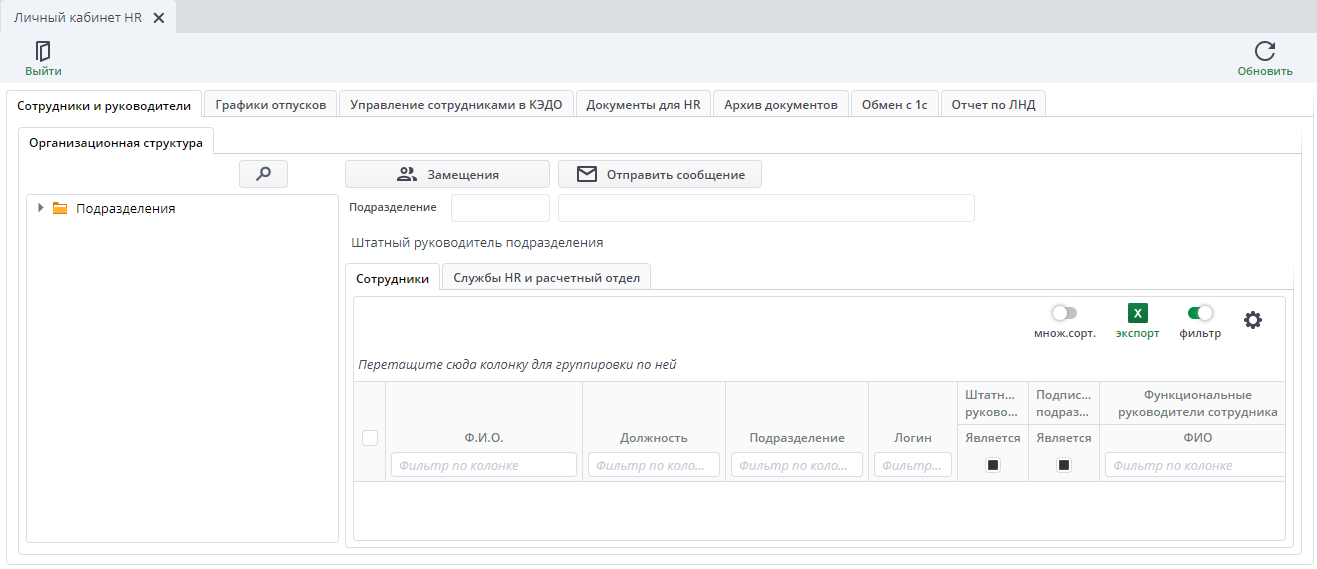Click the Логин column filter field
Viewport: 1317px width, 569px height.
(x=913, y=464)
